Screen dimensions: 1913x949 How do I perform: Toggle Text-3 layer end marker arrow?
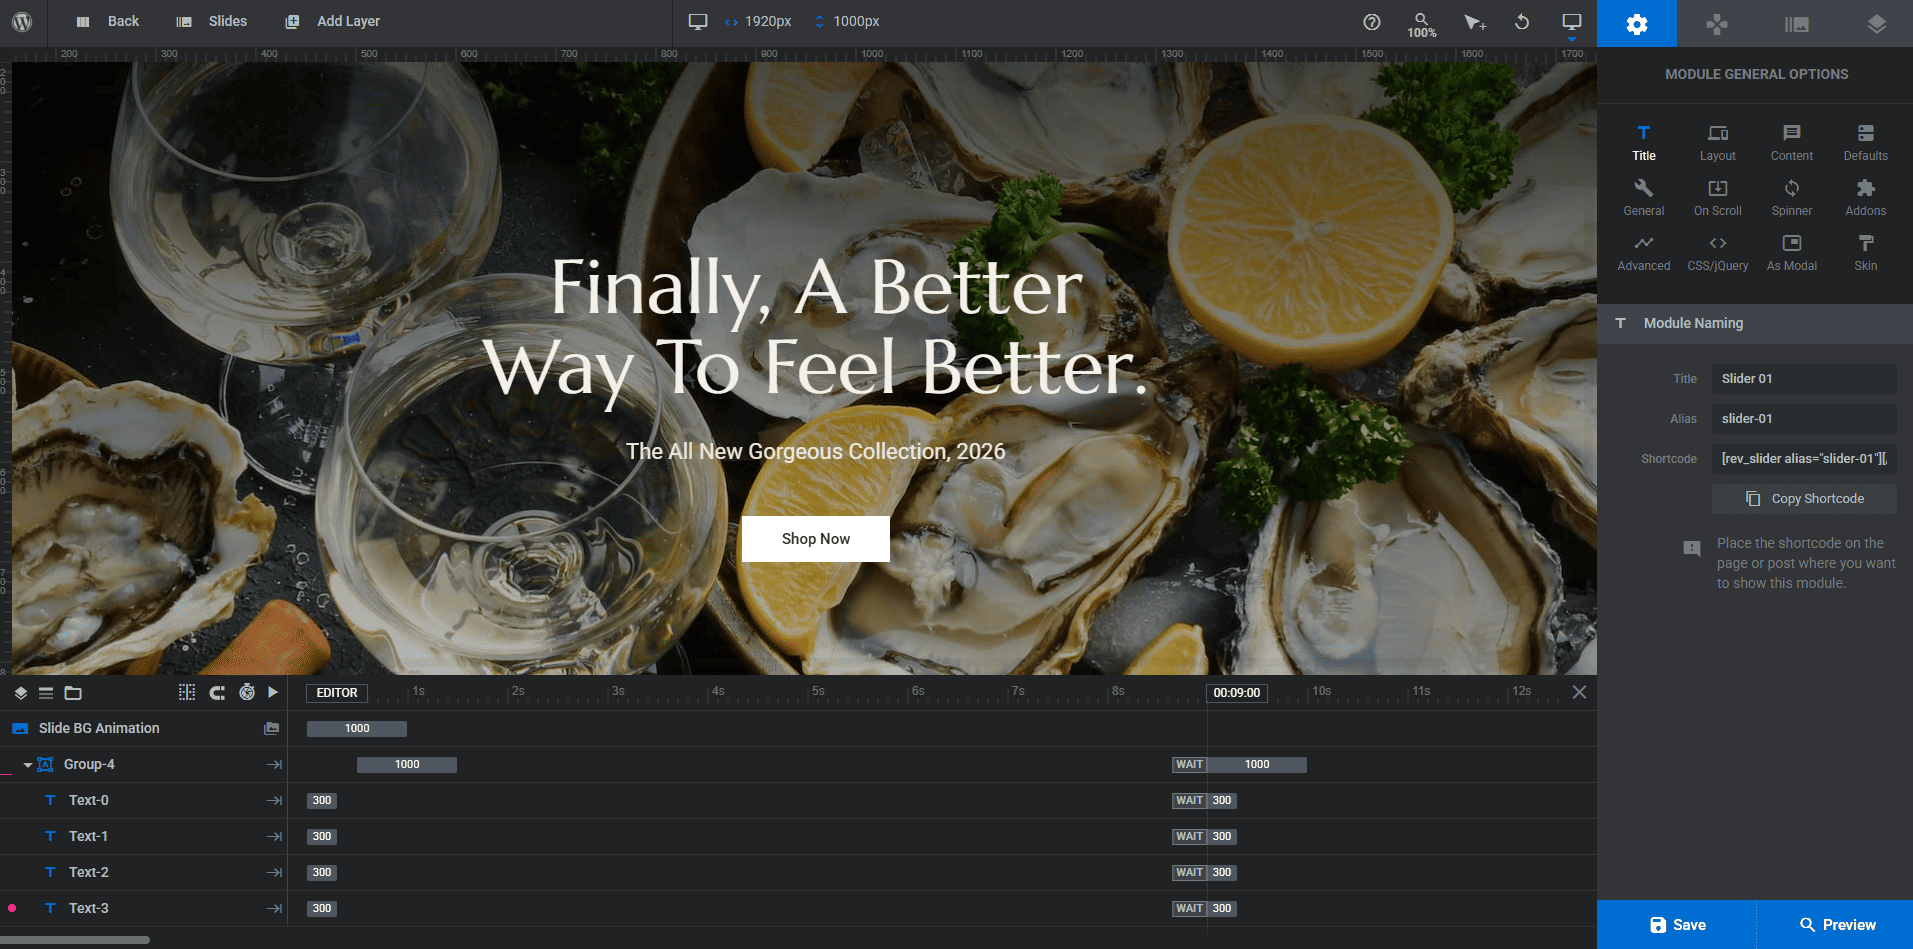coord(273,908)
